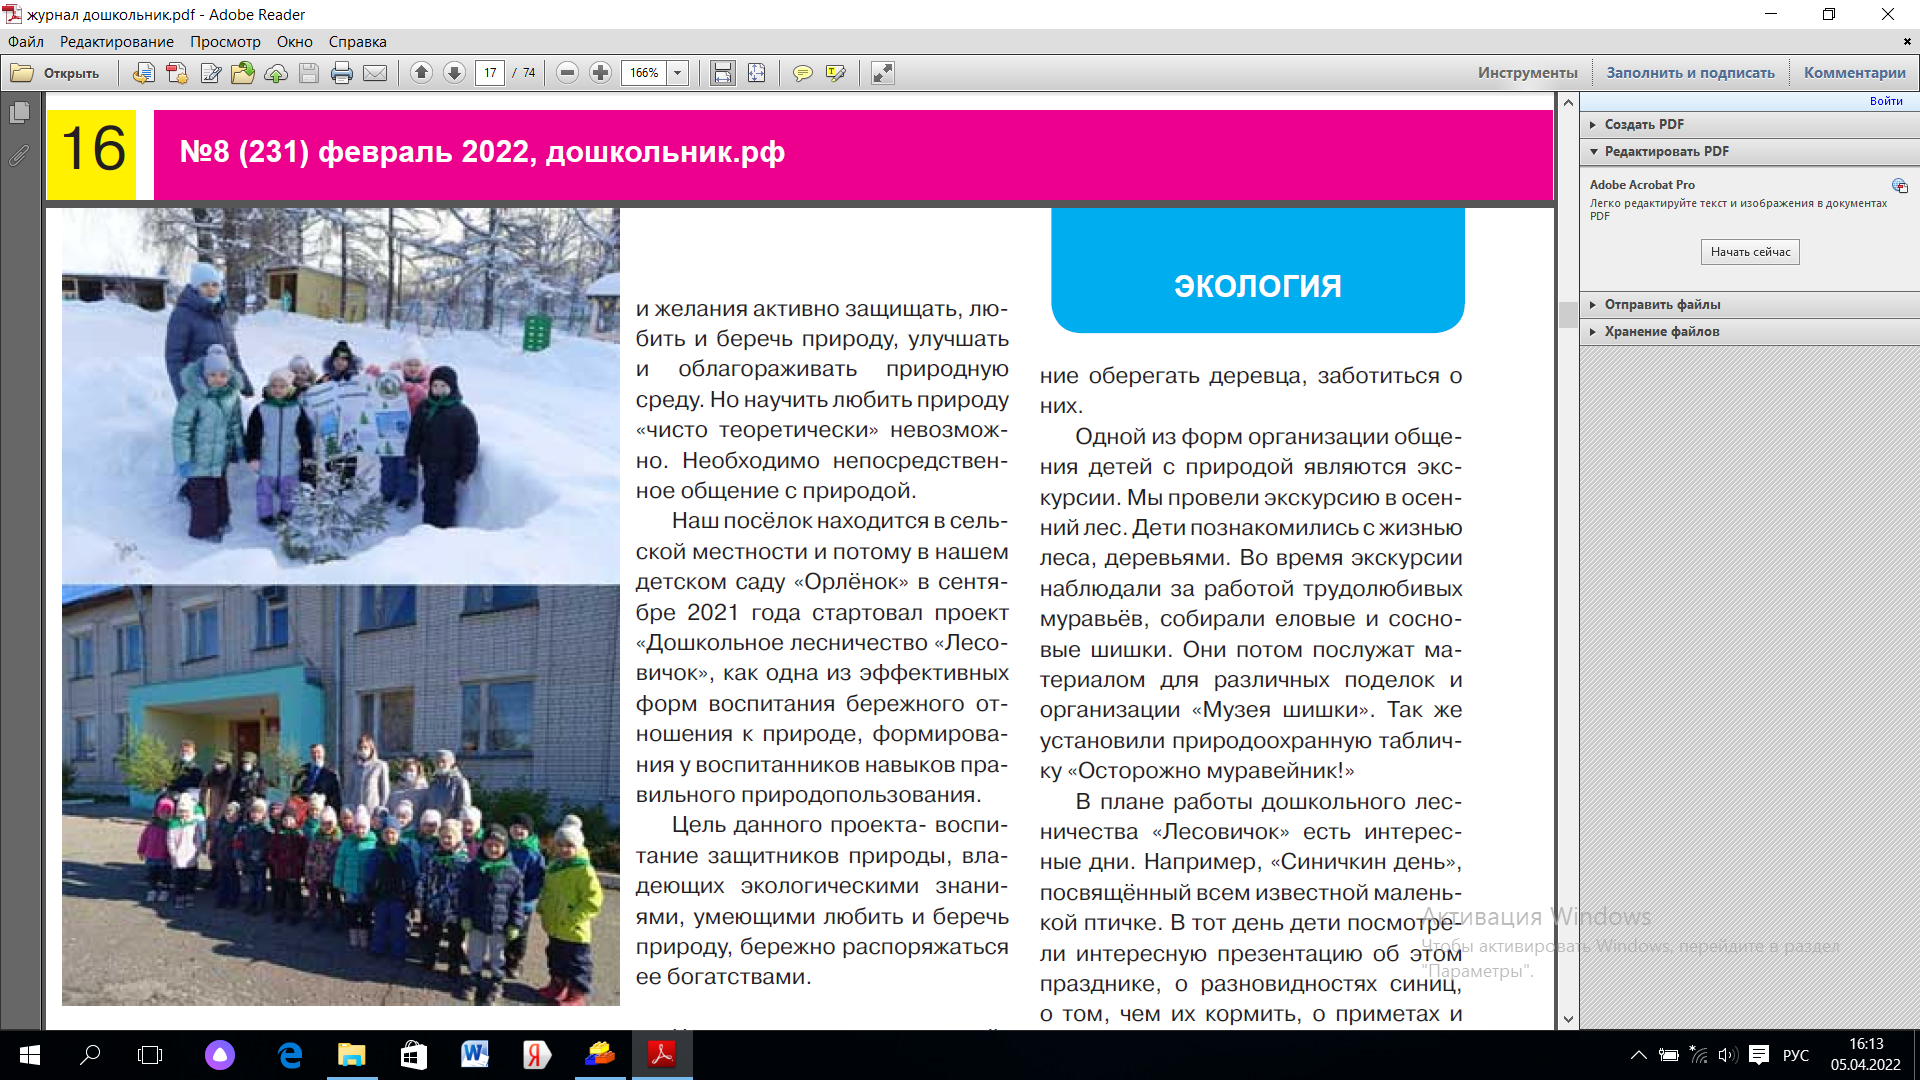The height and width of the screenshot is (1080, 1920).
Task: Add a sticky note comment
Action: [x=802, y=73]
